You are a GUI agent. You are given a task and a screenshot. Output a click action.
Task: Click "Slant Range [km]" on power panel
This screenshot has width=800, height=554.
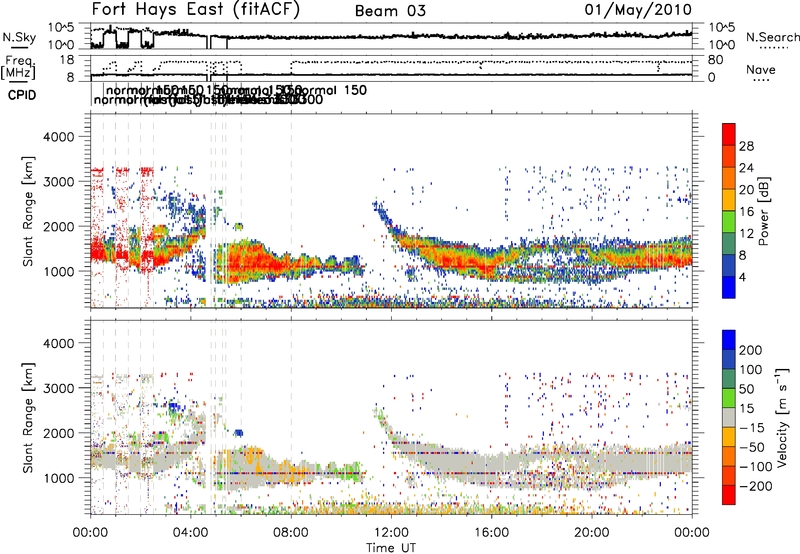(28, 212)
